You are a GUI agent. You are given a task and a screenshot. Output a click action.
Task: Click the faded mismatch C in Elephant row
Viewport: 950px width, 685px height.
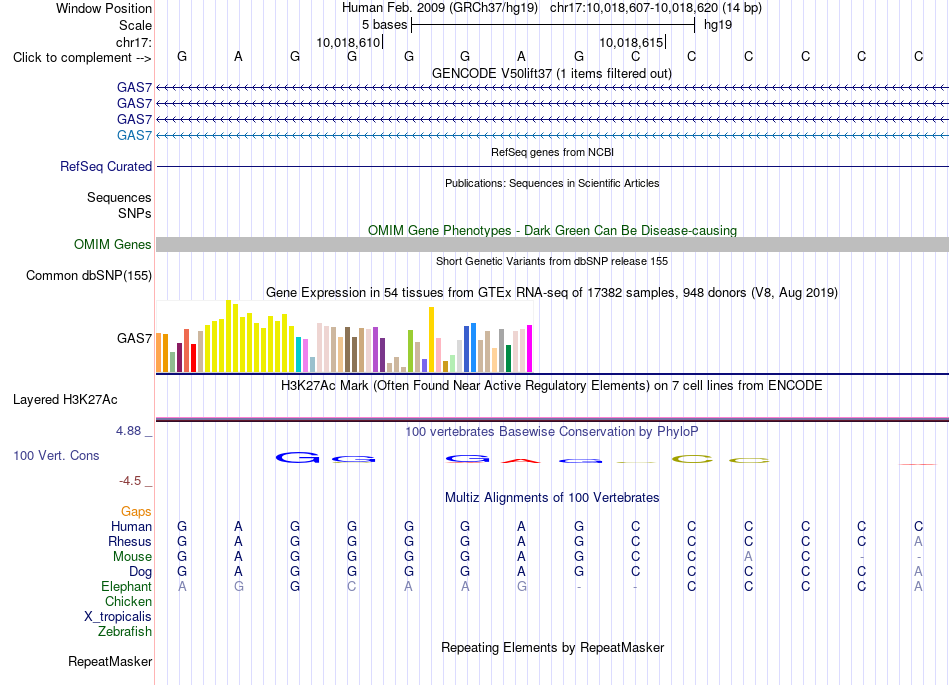click(351, 586)
